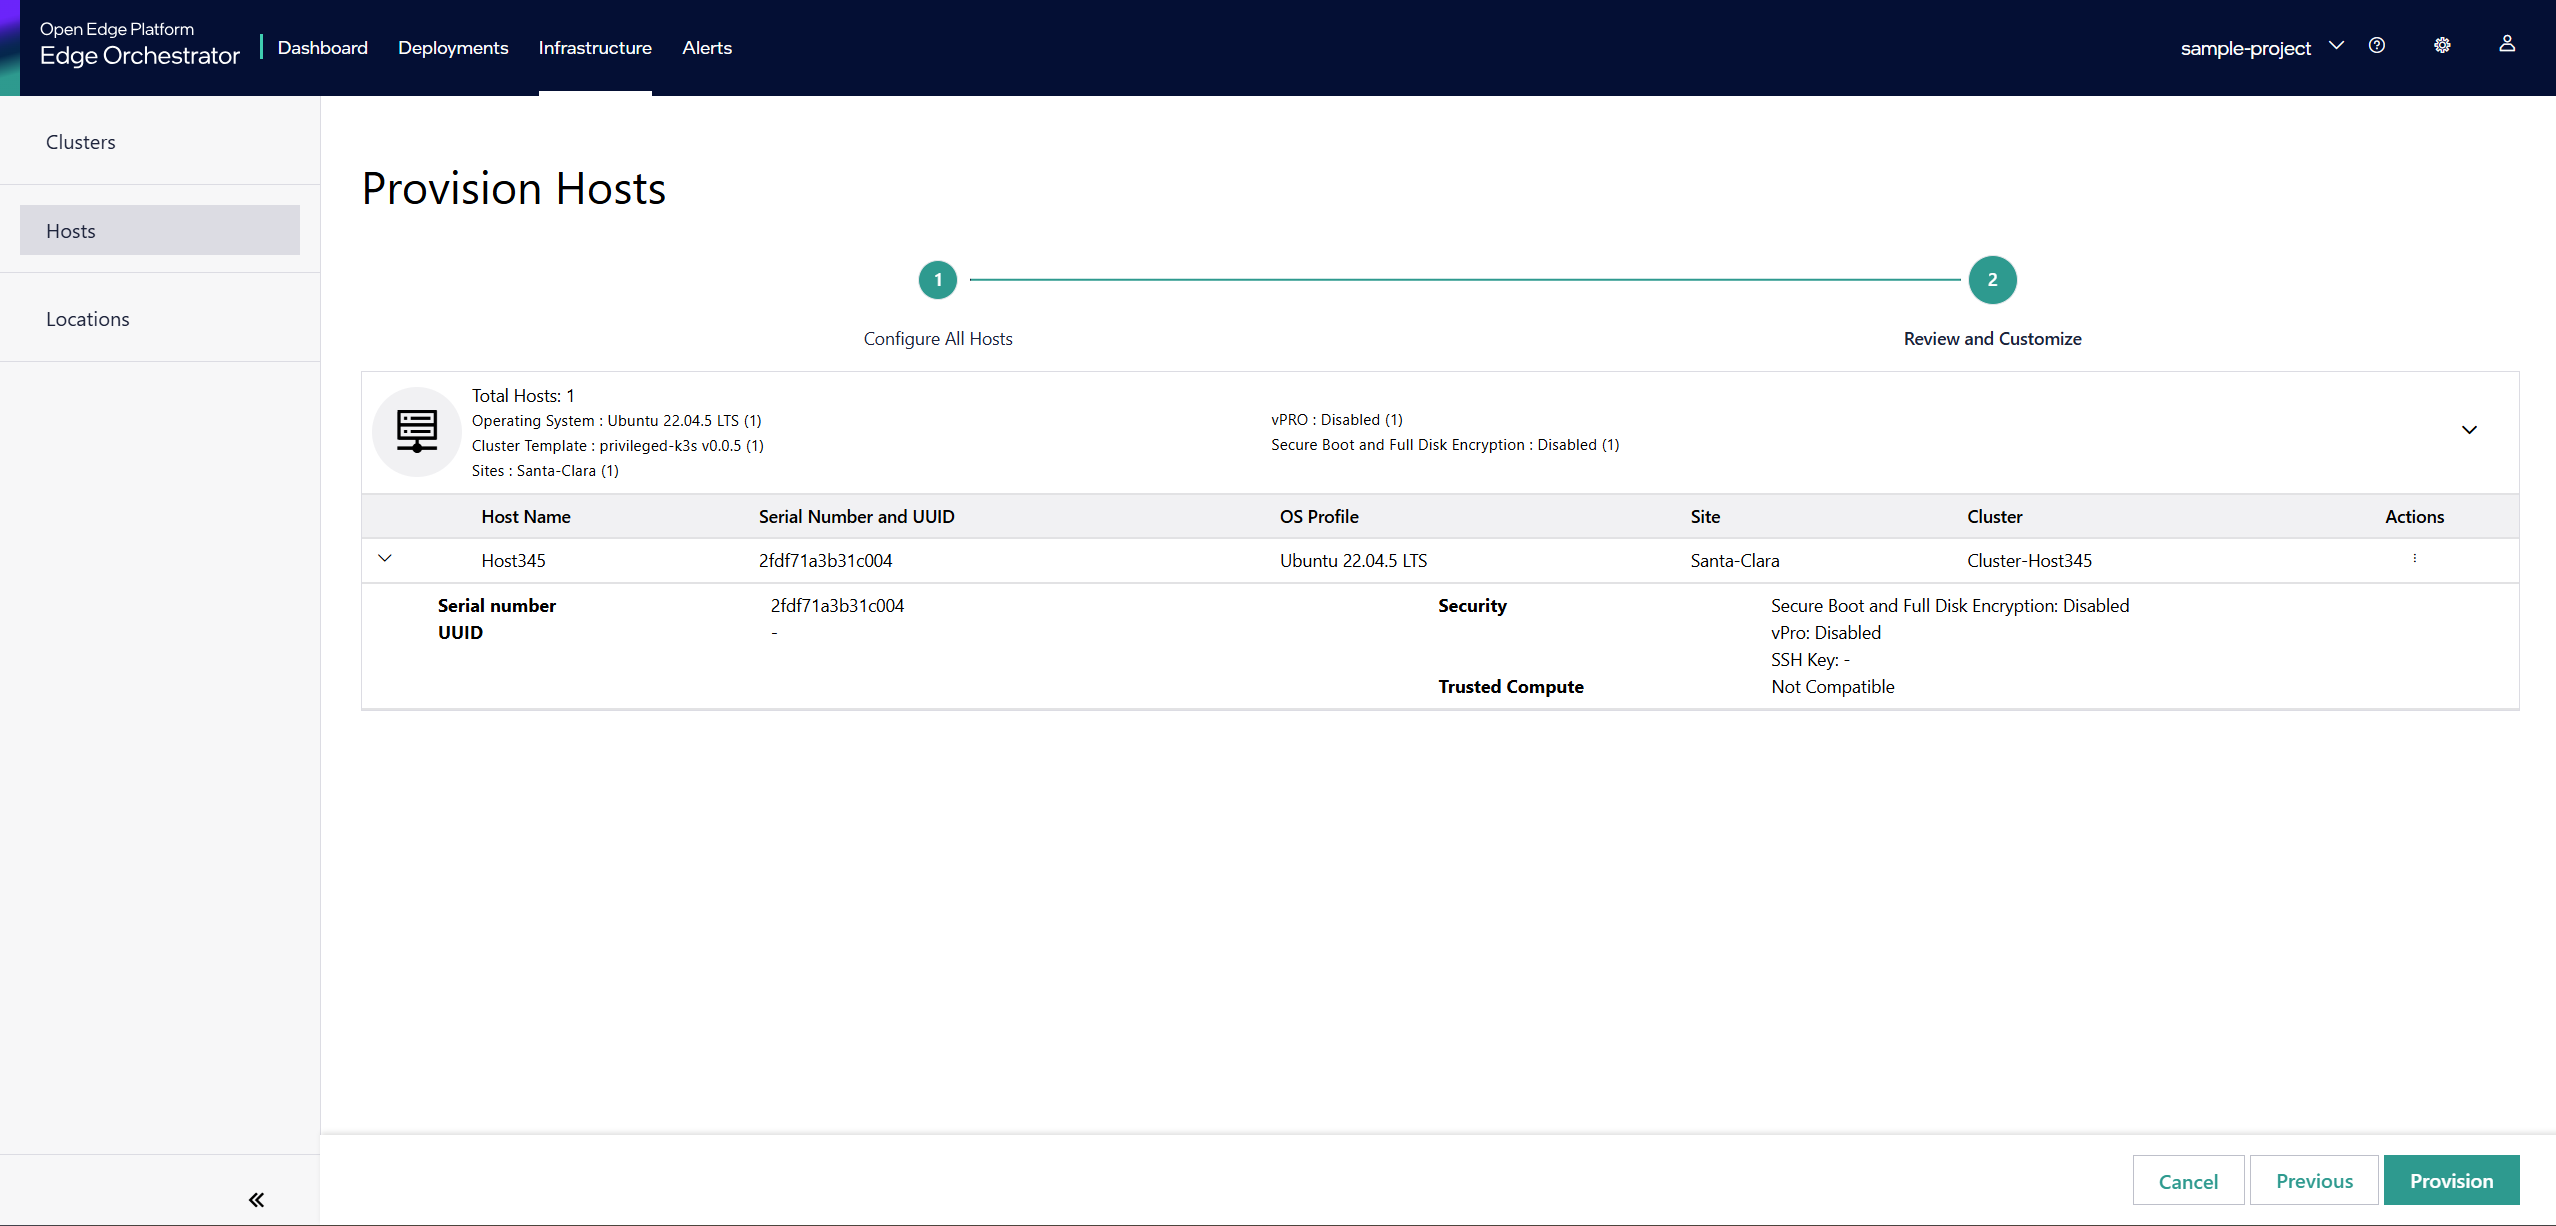Viewport: 2556px width, 1226px height.
Task: Click Sites : Santa-Clara (1) summary text
Action: click(x=545, y=471)
